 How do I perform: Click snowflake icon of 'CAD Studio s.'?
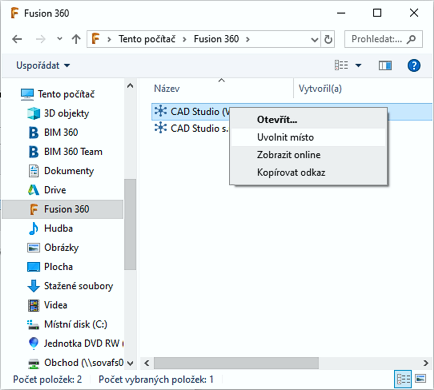(x=160, y=128)
